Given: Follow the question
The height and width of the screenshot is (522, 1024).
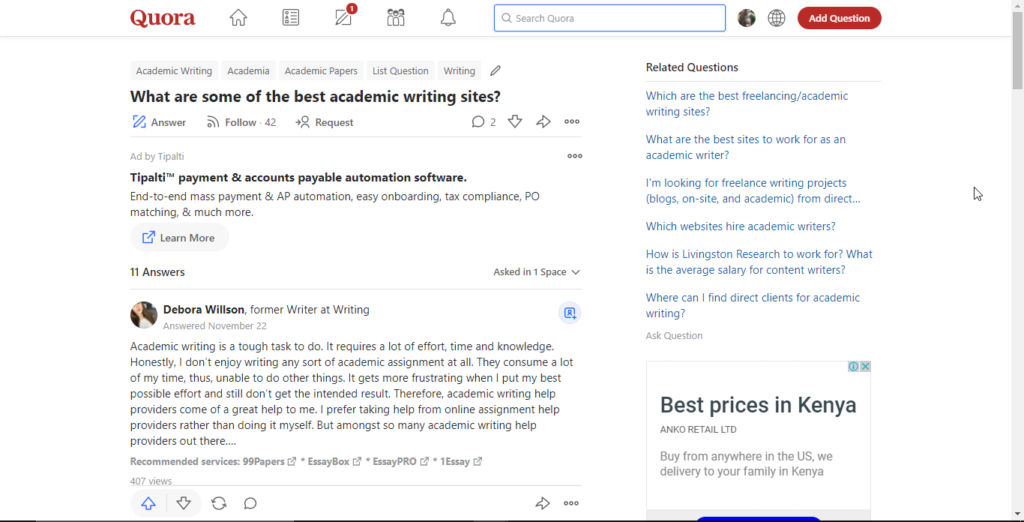Looking at the screenshot, I should tap(241, 122).
